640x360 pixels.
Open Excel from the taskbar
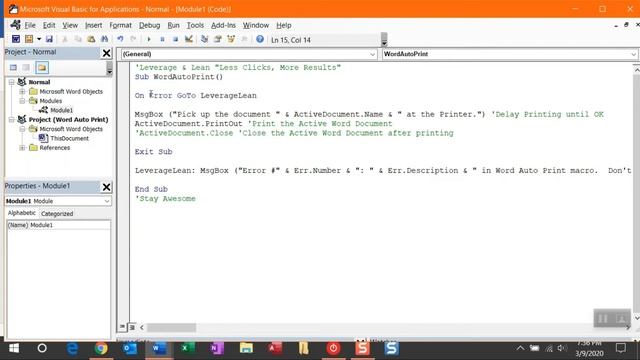tap(188, 348)
